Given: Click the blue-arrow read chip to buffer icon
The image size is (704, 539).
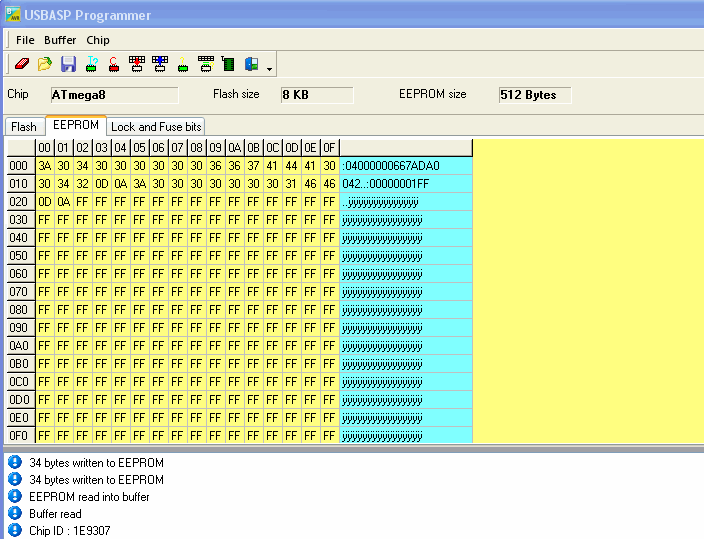Looking at the screenshot, I should point(160,64).
